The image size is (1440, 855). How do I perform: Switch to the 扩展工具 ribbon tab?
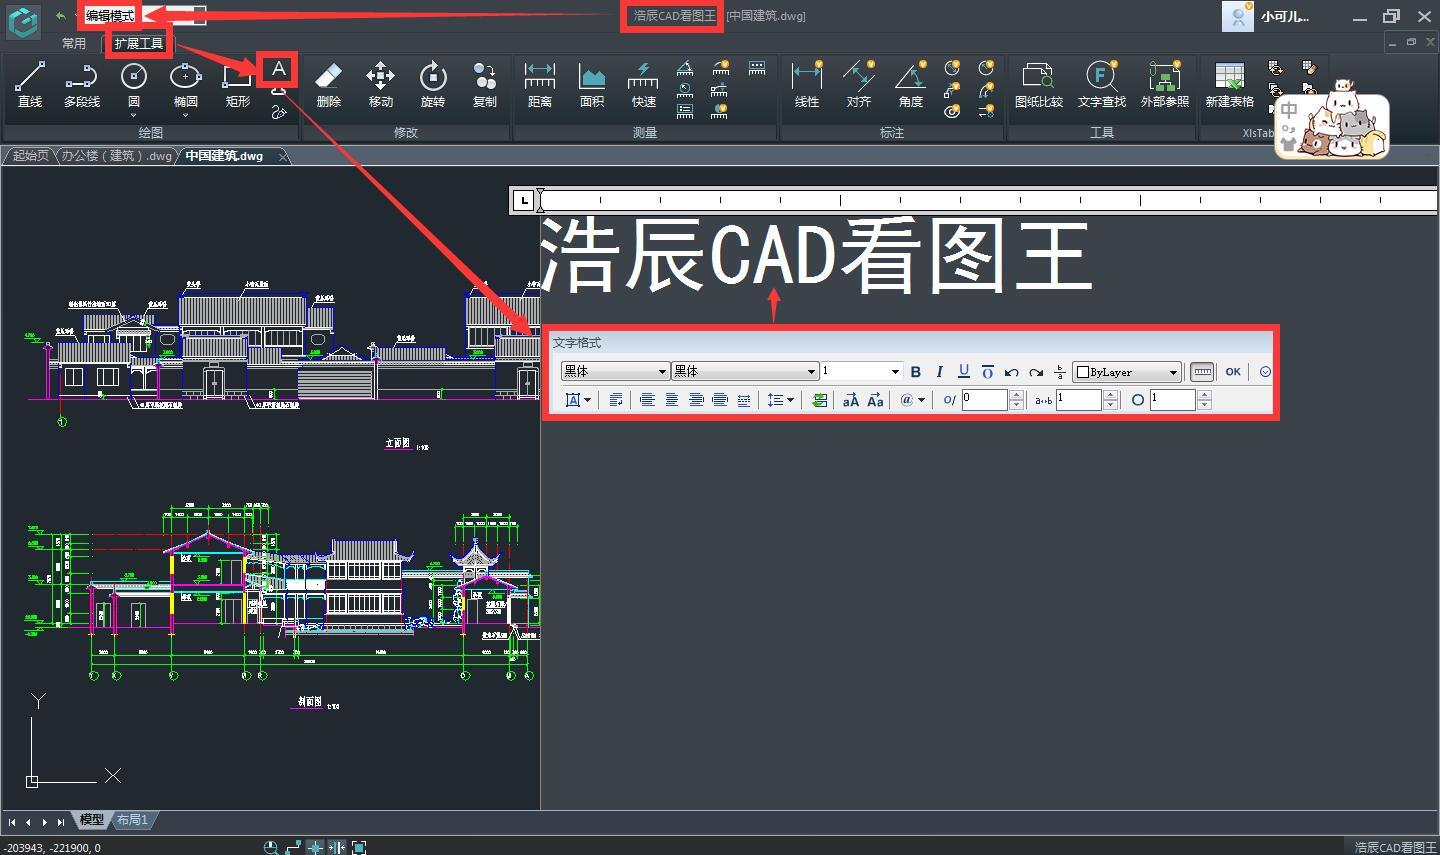tap(138, 42)
